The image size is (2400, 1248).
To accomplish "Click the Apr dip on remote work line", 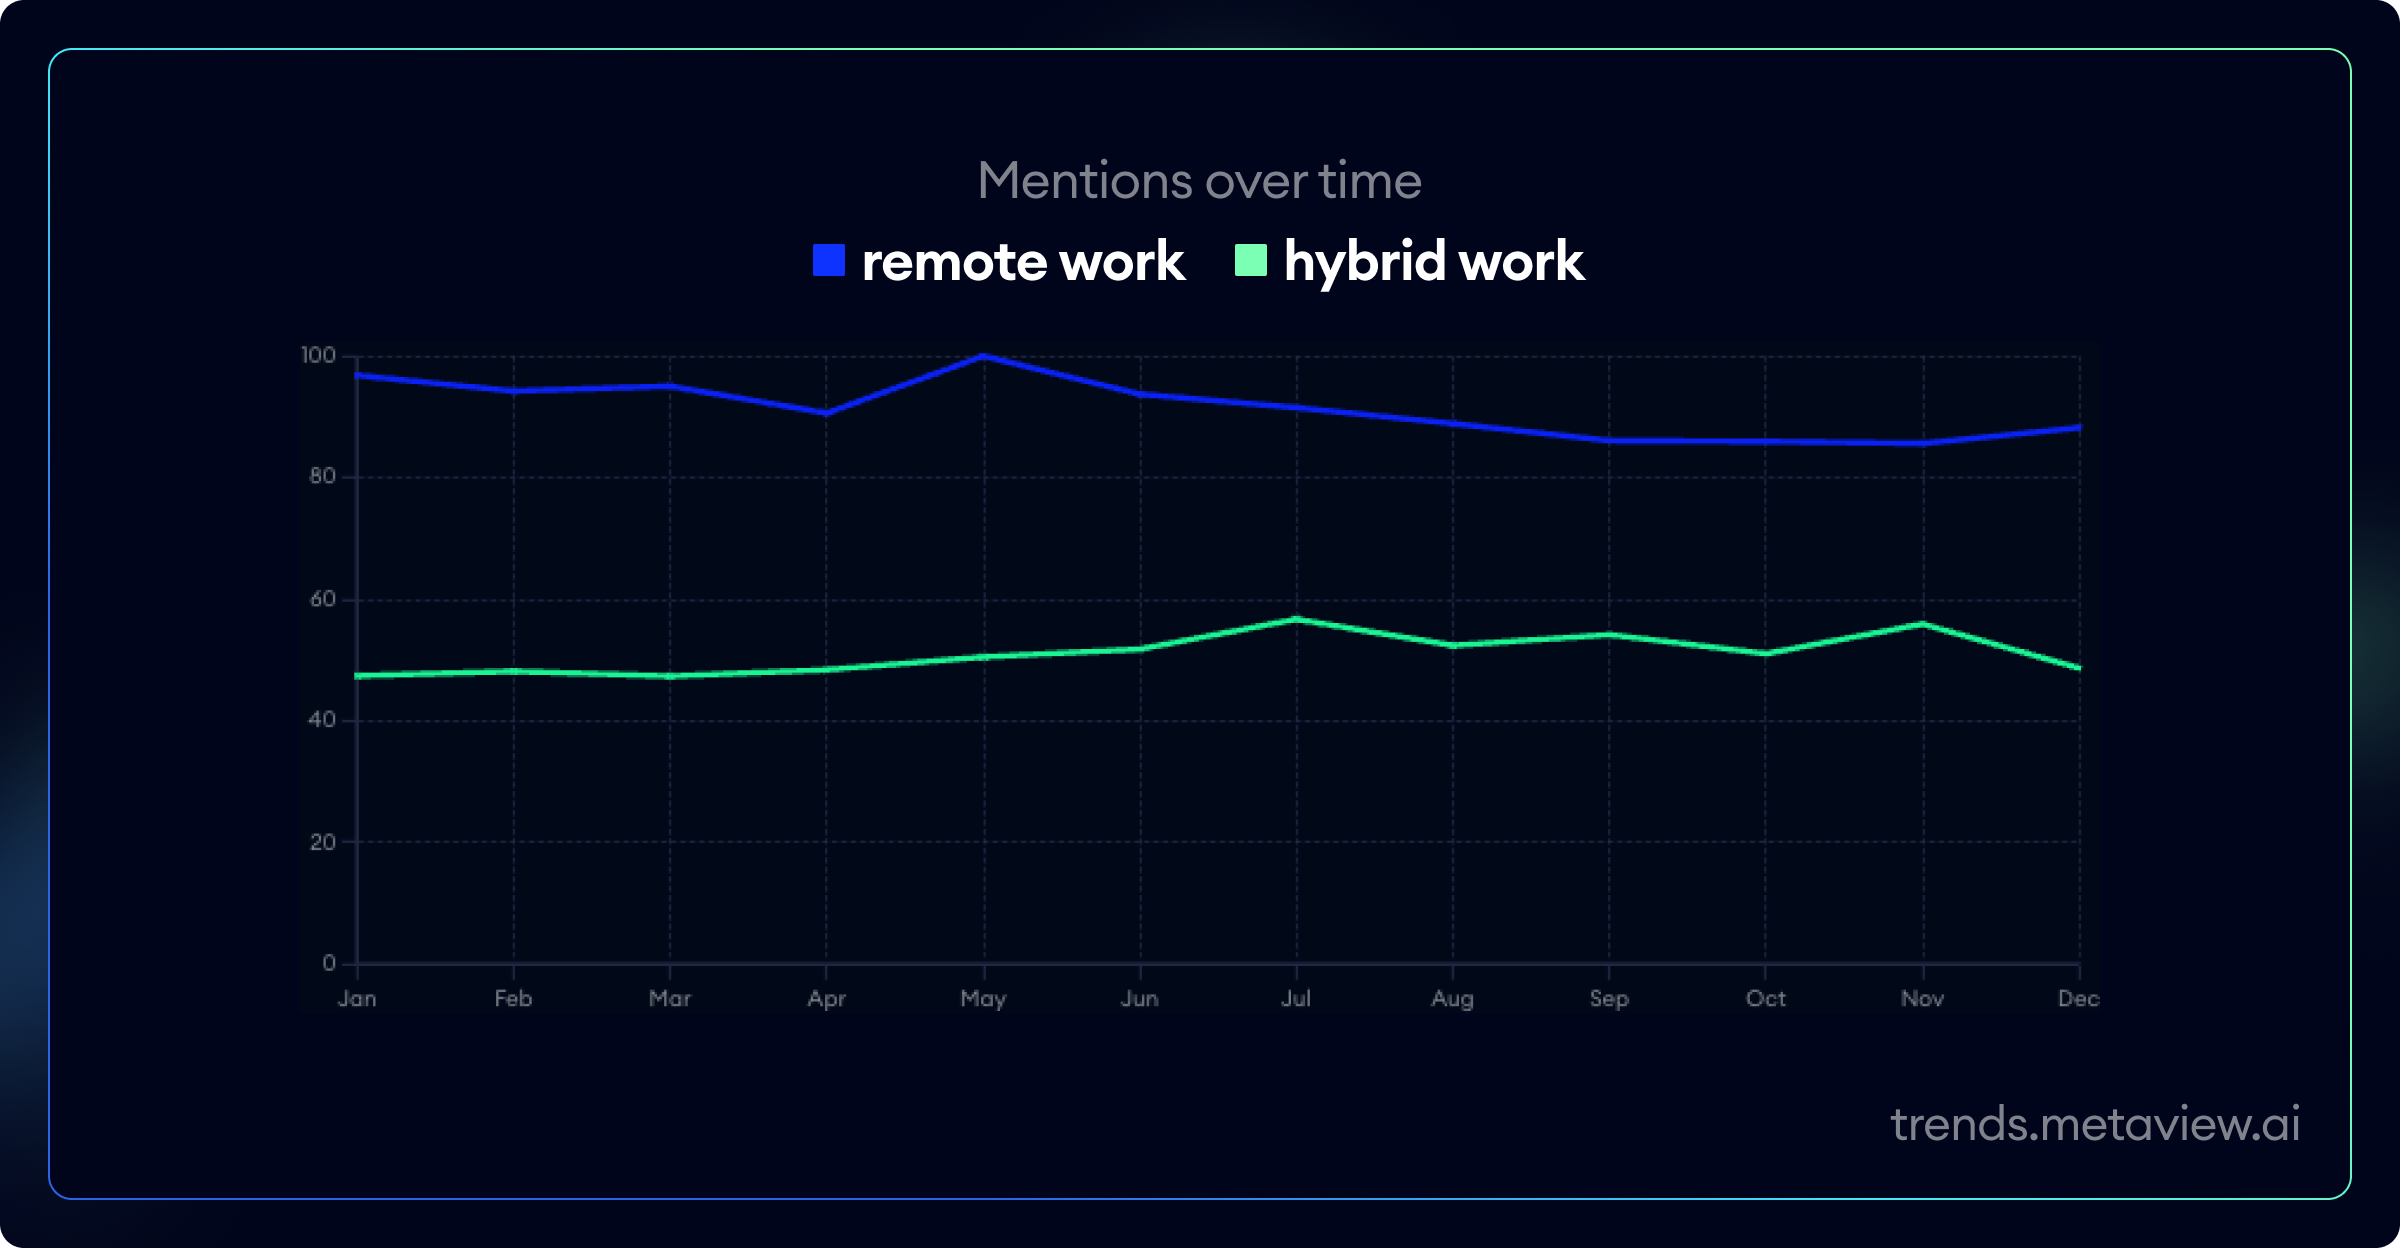I will (x=826, y=413).
